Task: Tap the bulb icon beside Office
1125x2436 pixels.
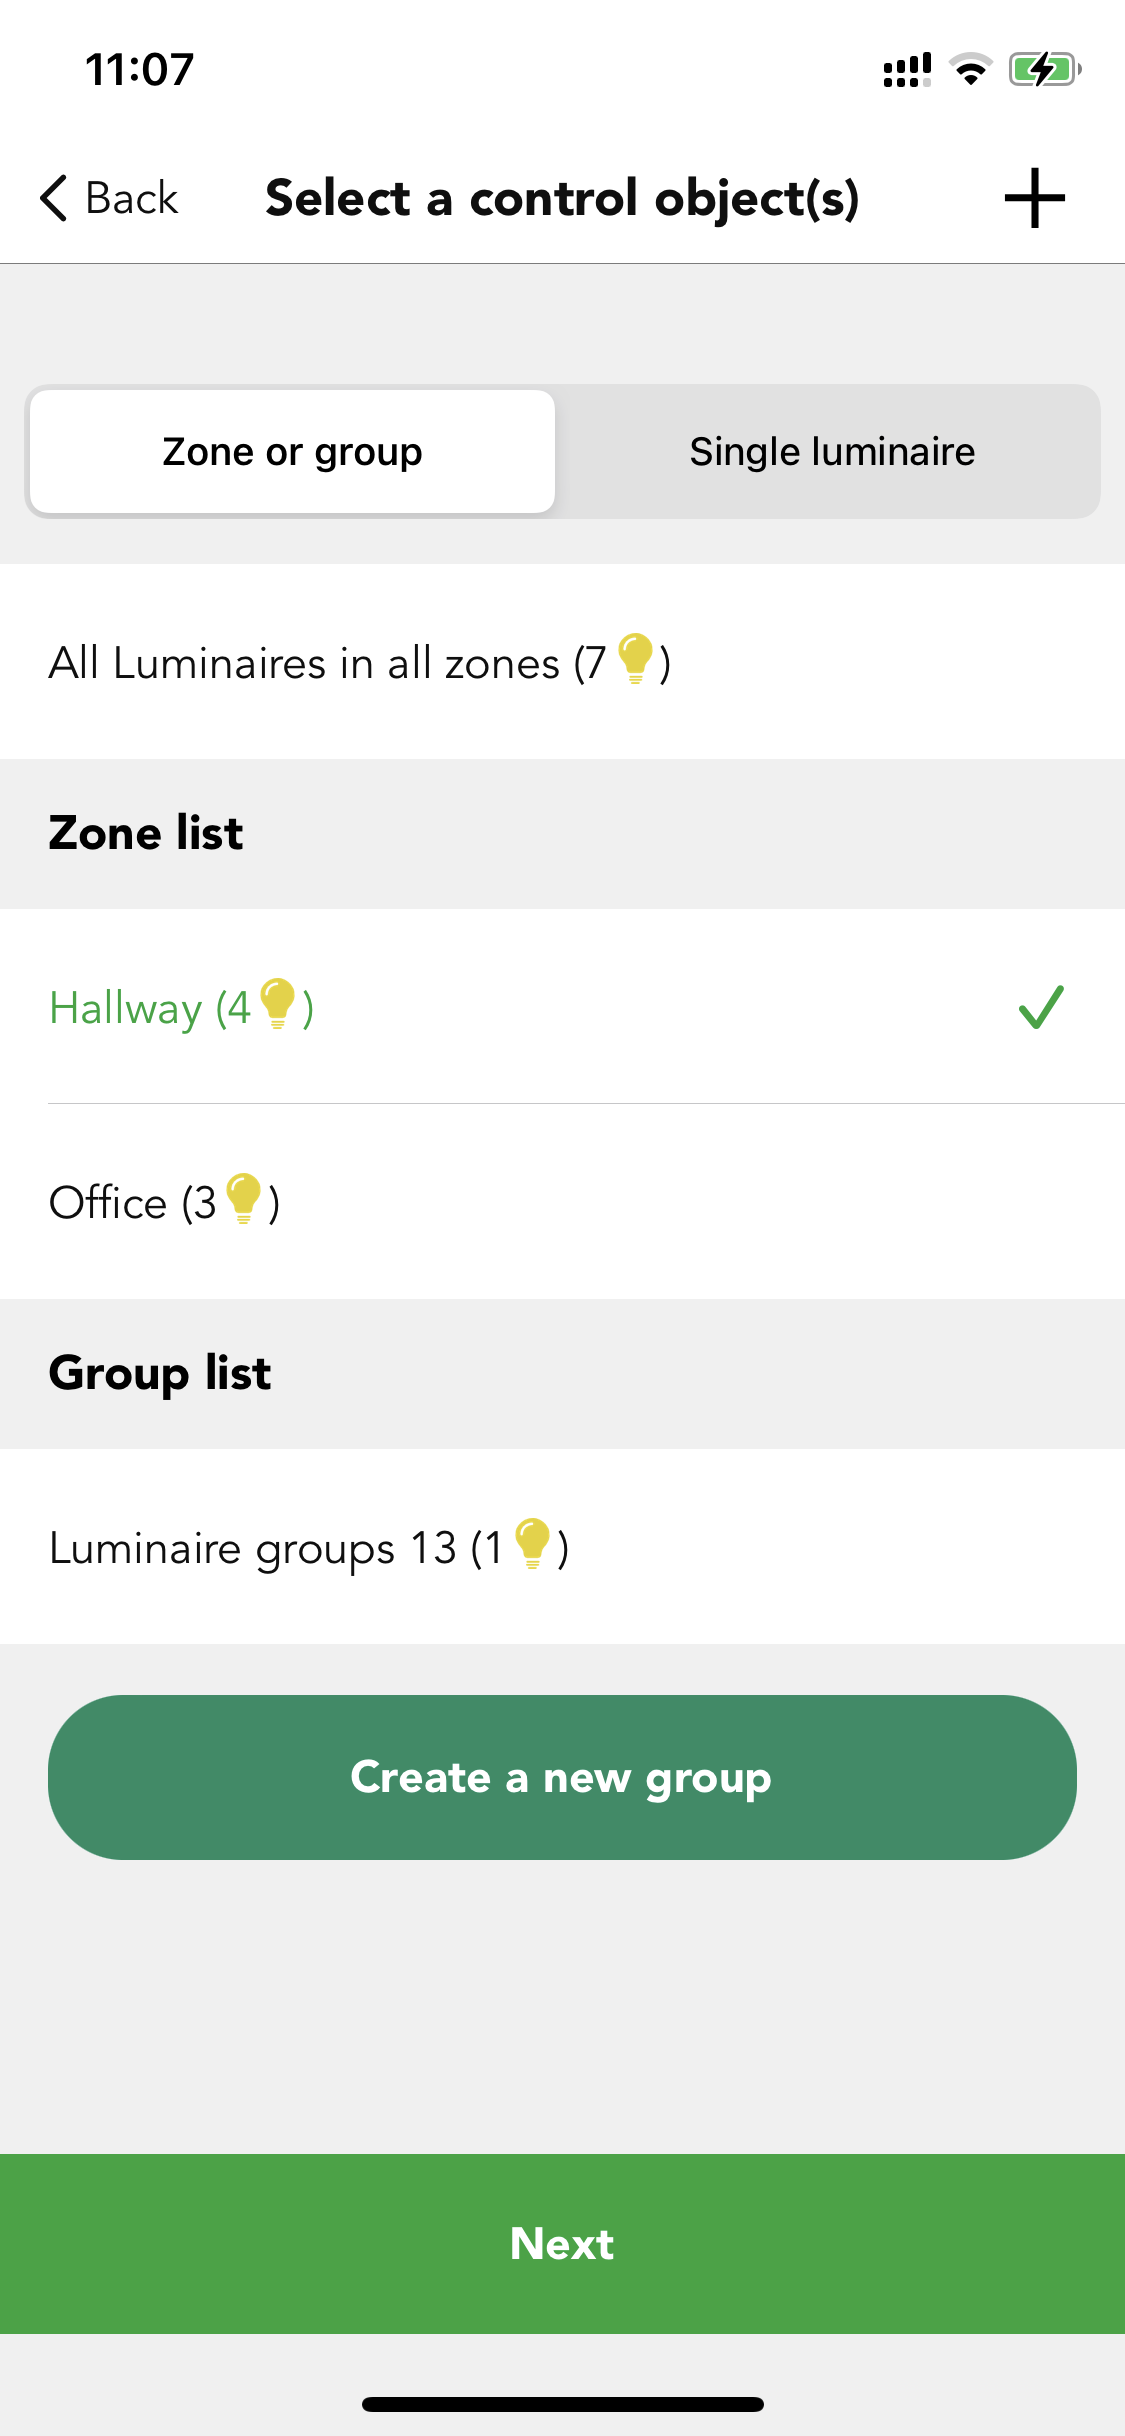Action: click(x=244, y=1198)
